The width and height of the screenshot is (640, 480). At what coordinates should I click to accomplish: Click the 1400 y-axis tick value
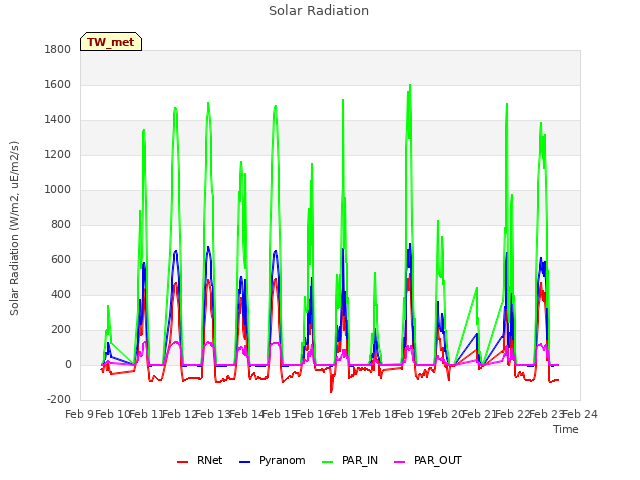(x=58, y=120)
